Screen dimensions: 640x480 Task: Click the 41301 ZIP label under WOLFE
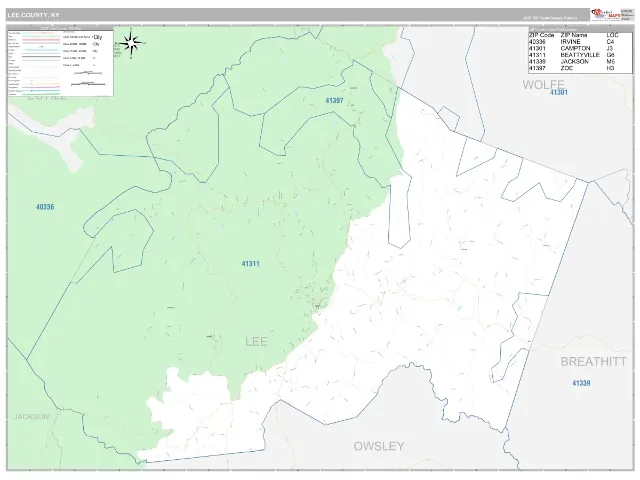coord(558,93)
